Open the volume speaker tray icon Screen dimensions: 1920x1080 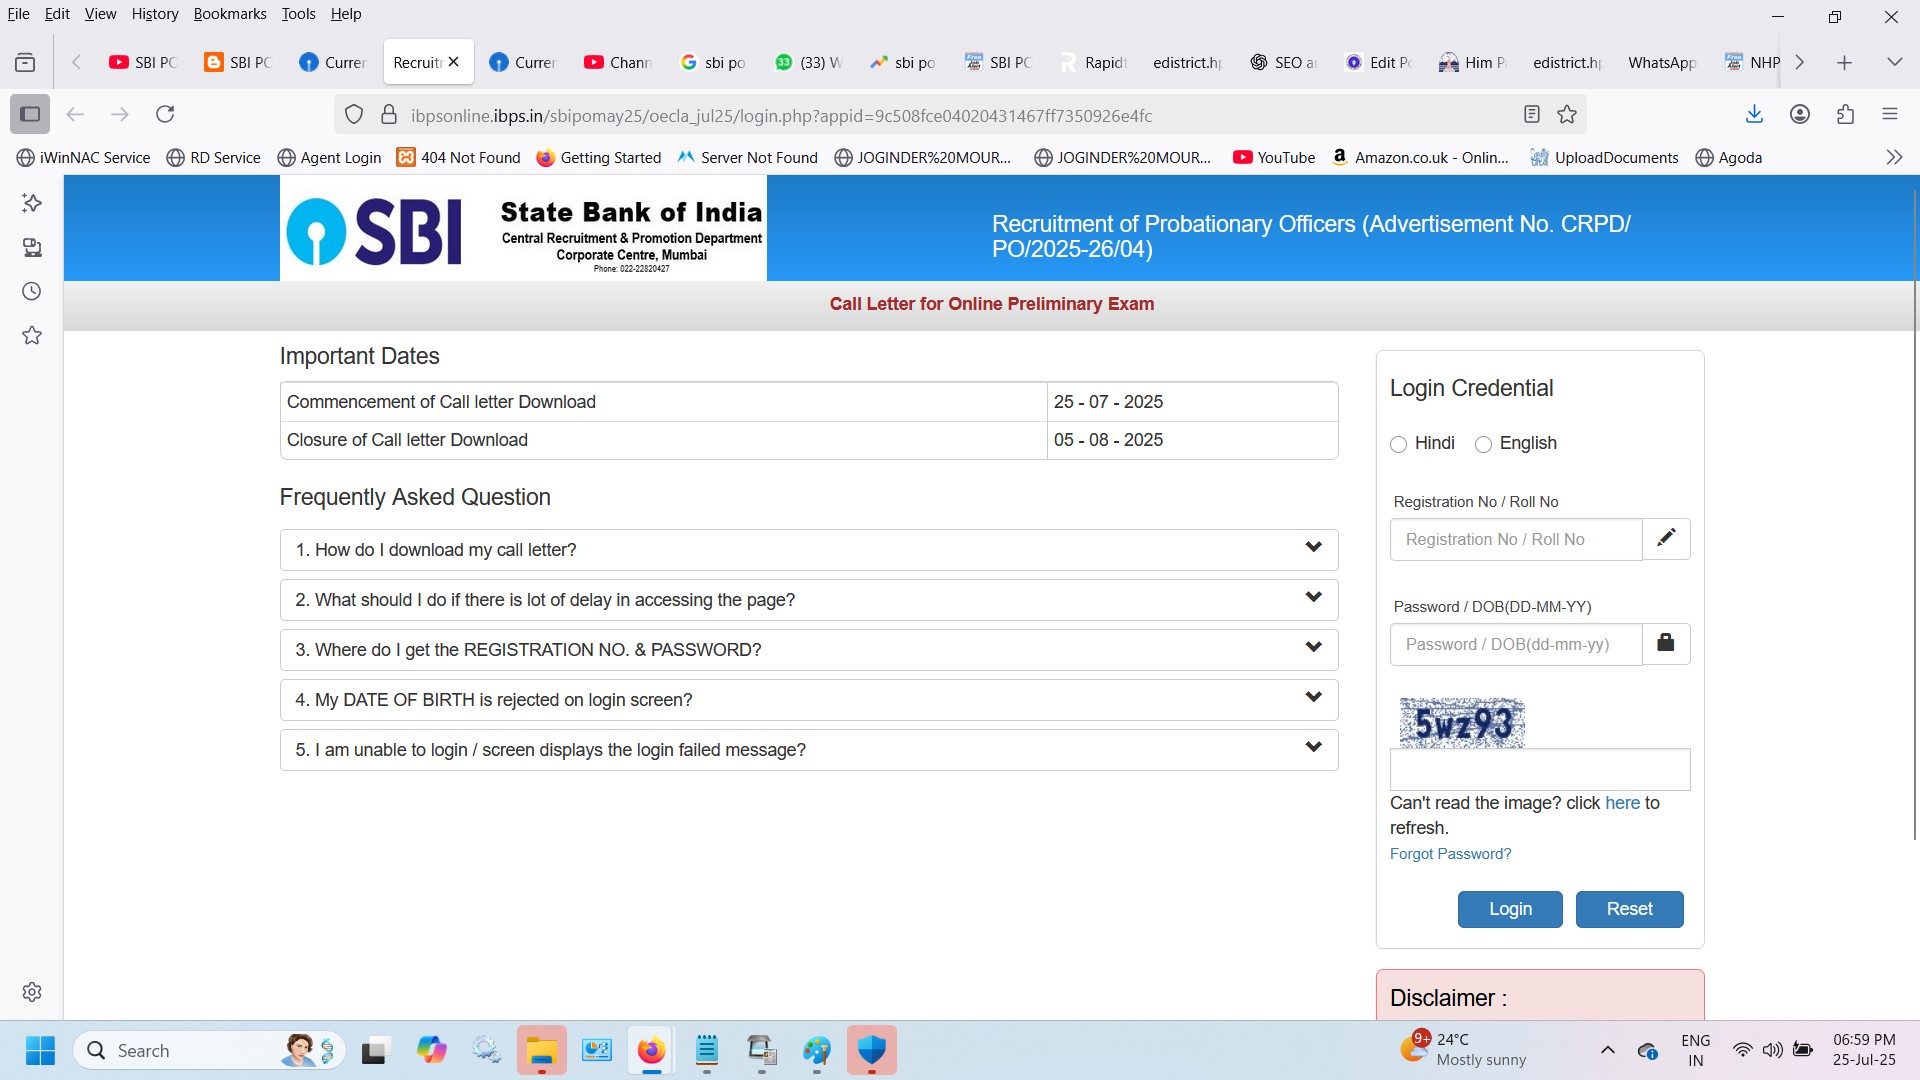pos(1772,1050)
